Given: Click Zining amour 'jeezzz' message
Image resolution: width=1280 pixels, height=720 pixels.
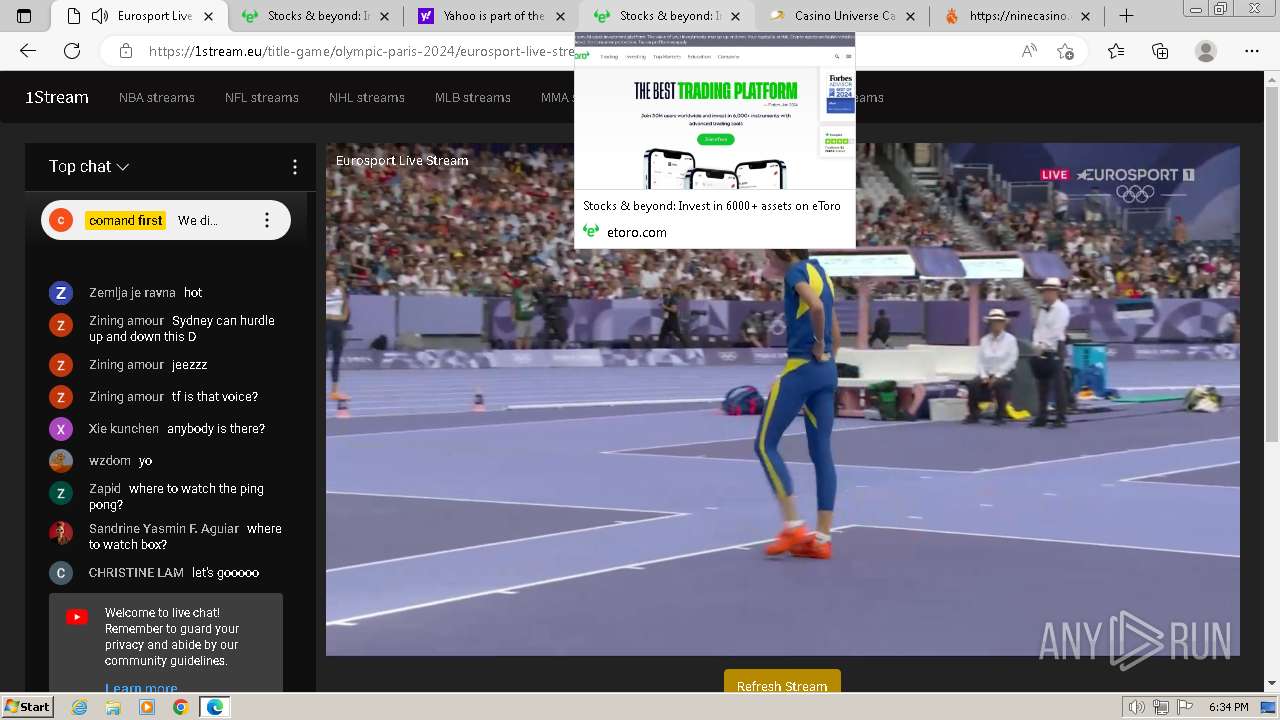Looking at the screenshot, I should tap(148, 365).
